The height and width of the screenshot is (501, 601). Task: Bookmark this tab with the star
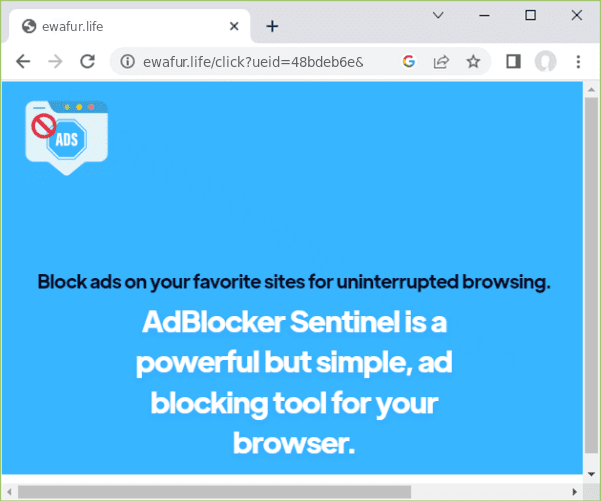[473, 62]
